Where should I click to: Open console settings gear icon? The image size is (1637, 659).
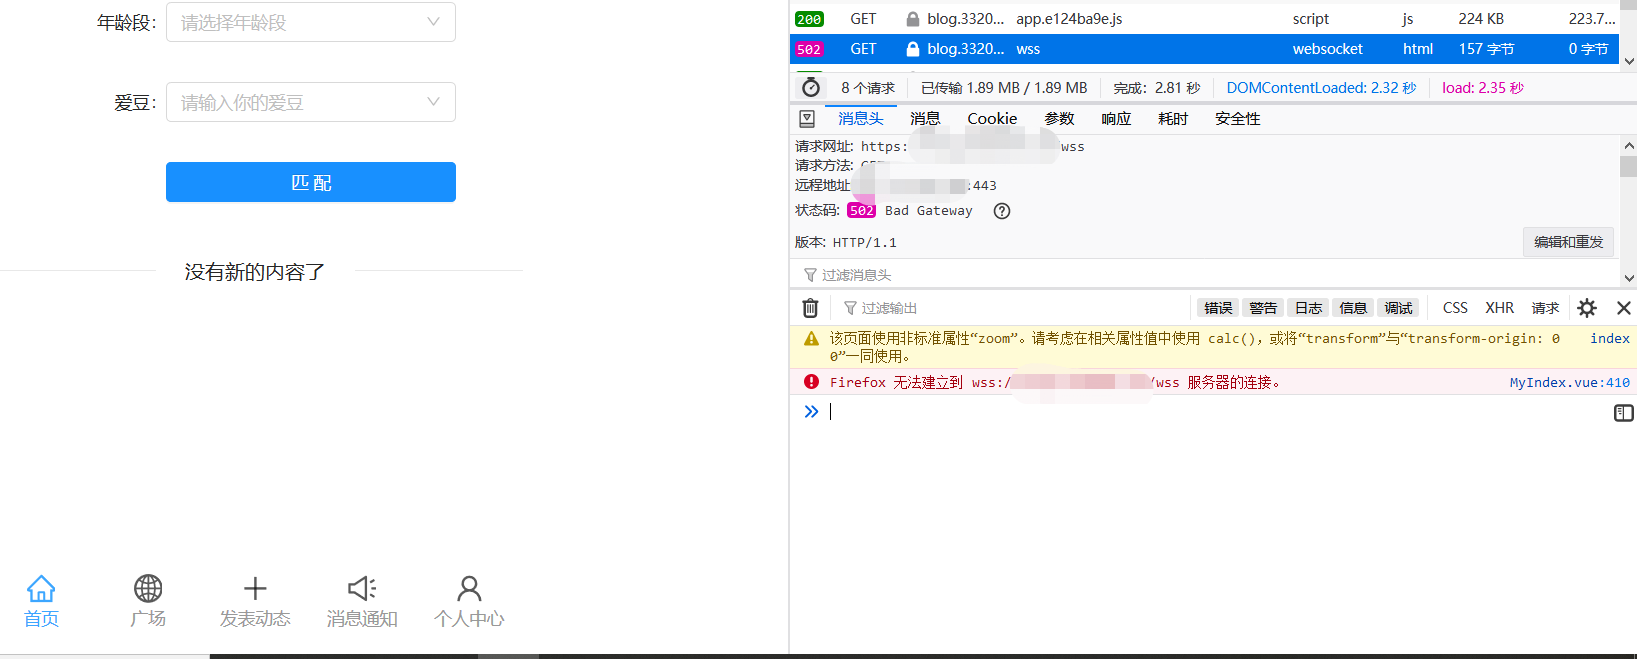(1587, 308)
